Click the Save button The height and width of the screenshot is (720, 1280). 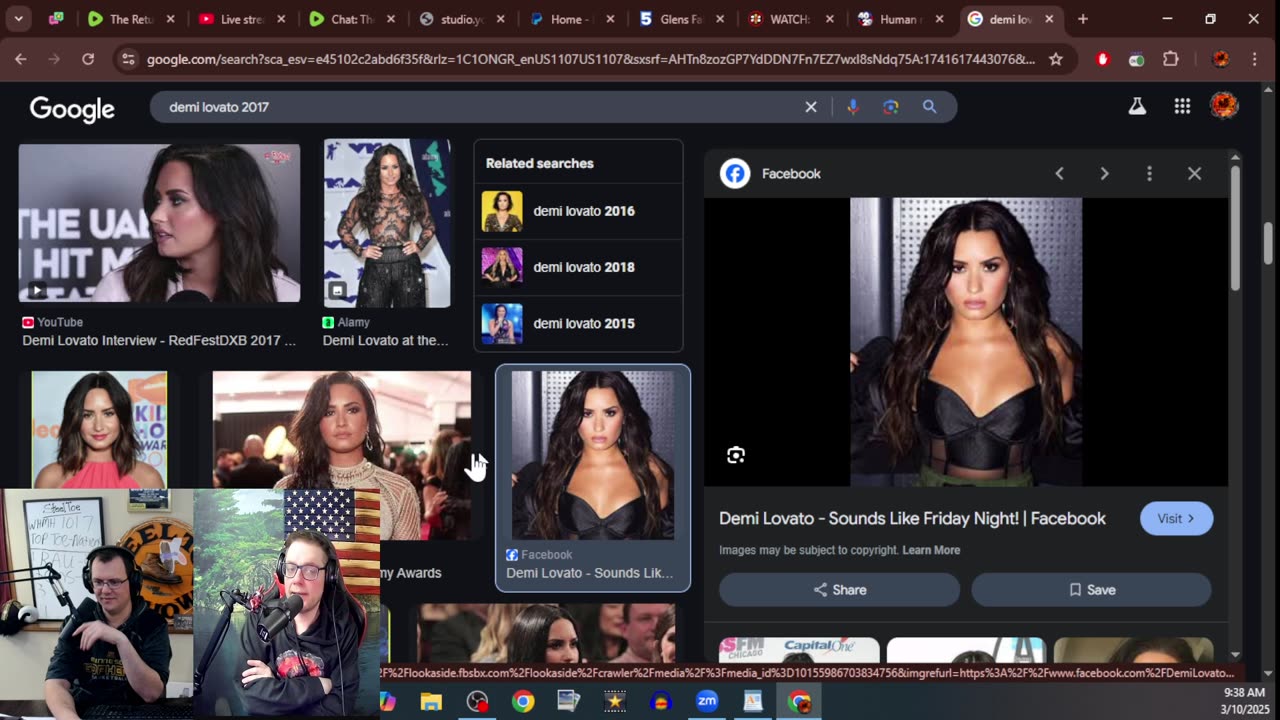coord(1091,590)
